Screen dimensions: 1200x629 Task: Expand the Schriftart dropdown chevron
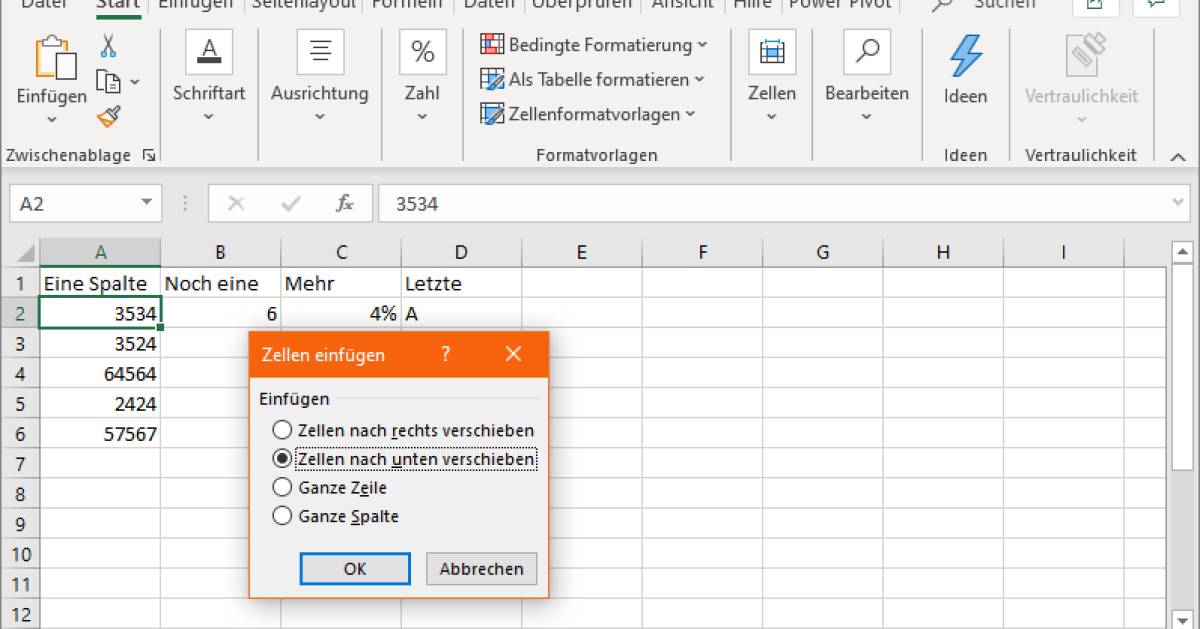pyautogui.click(x=209, y=116)
